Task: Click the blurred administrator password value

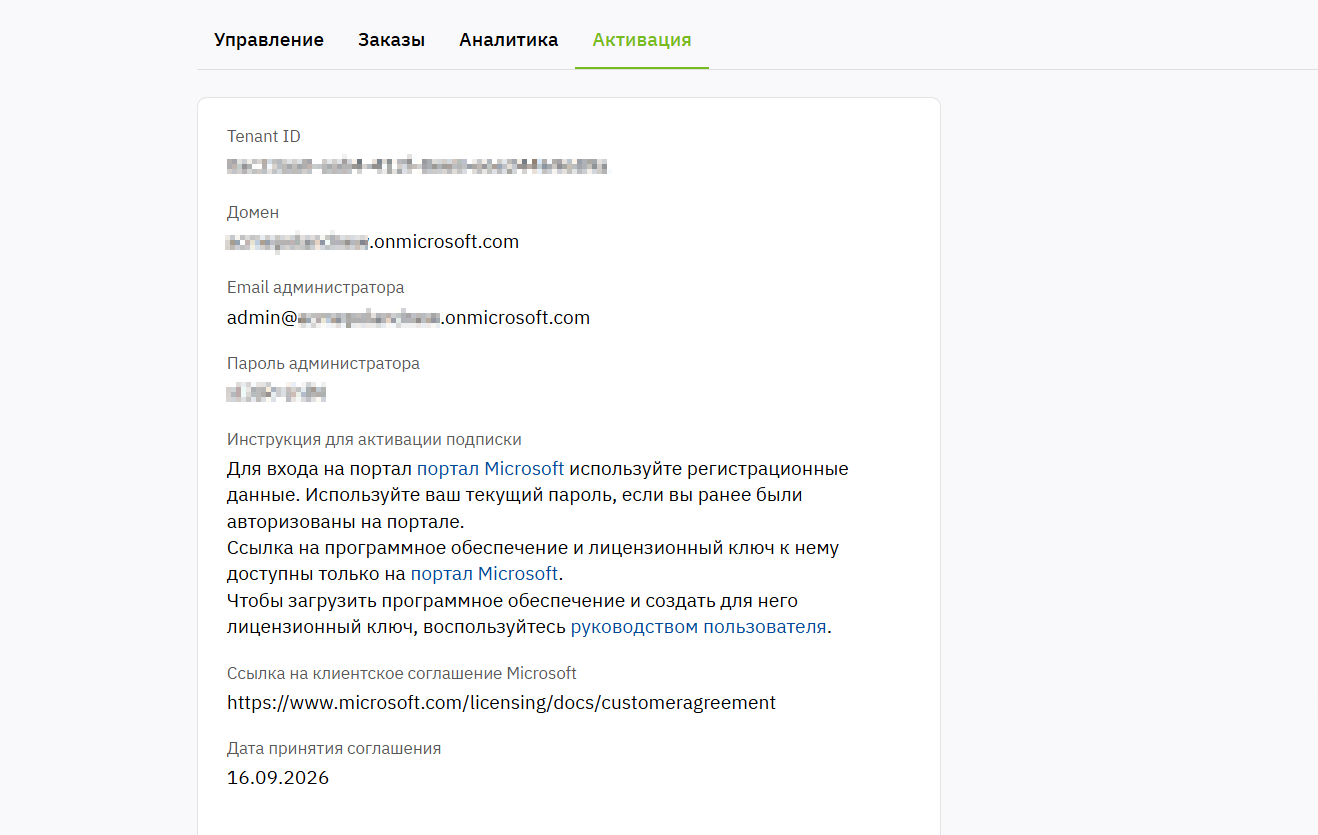Action: [277, 393]
